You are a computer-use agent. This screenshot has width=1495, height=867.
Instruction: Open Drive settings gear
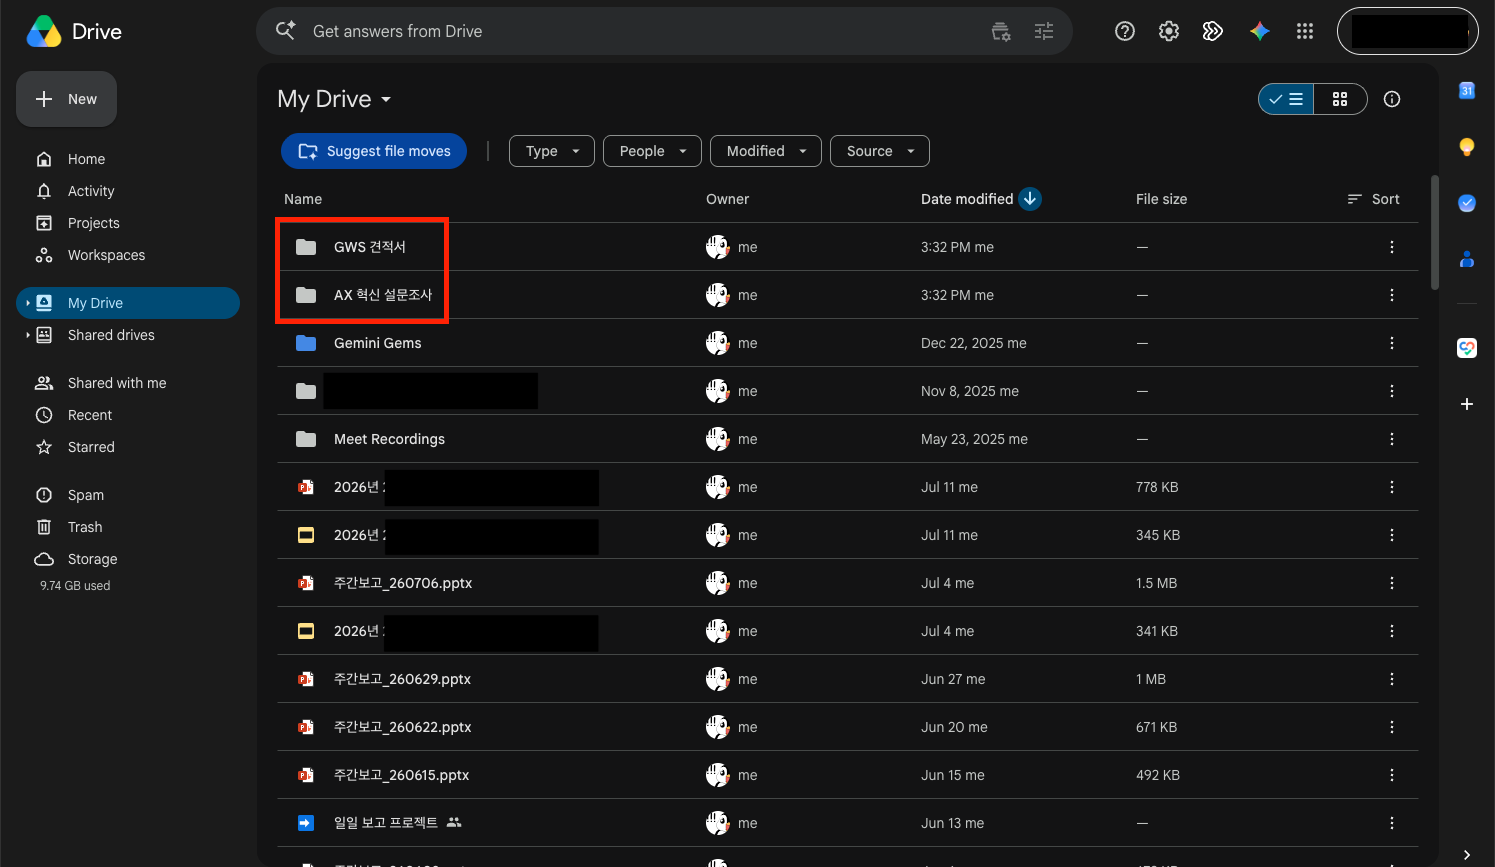click(x=1169, y=31)
